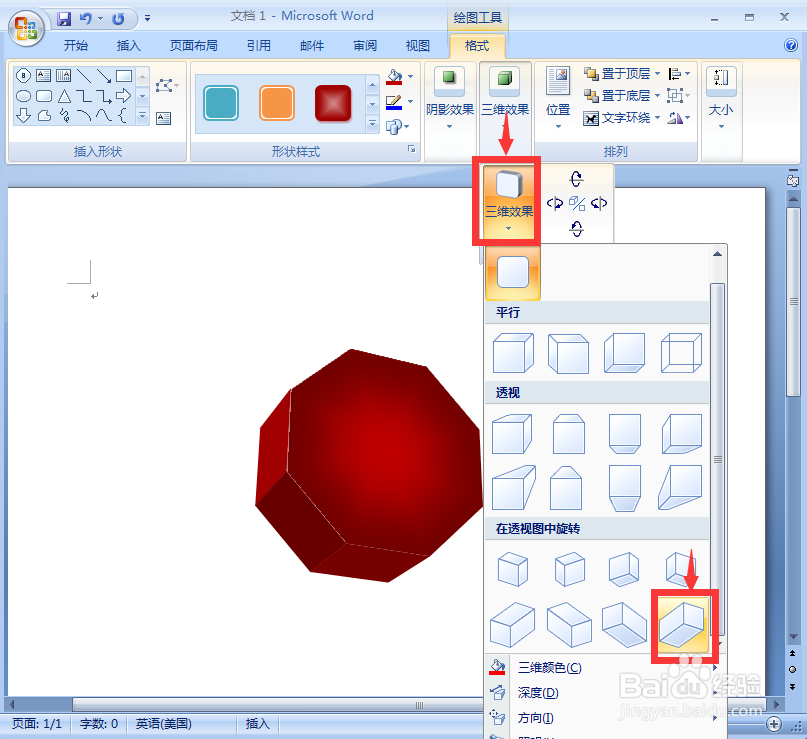807x739 pixels.
Task: Apply the teal shape style swatch
Action: pyautogui.click(x=221, y=103)
